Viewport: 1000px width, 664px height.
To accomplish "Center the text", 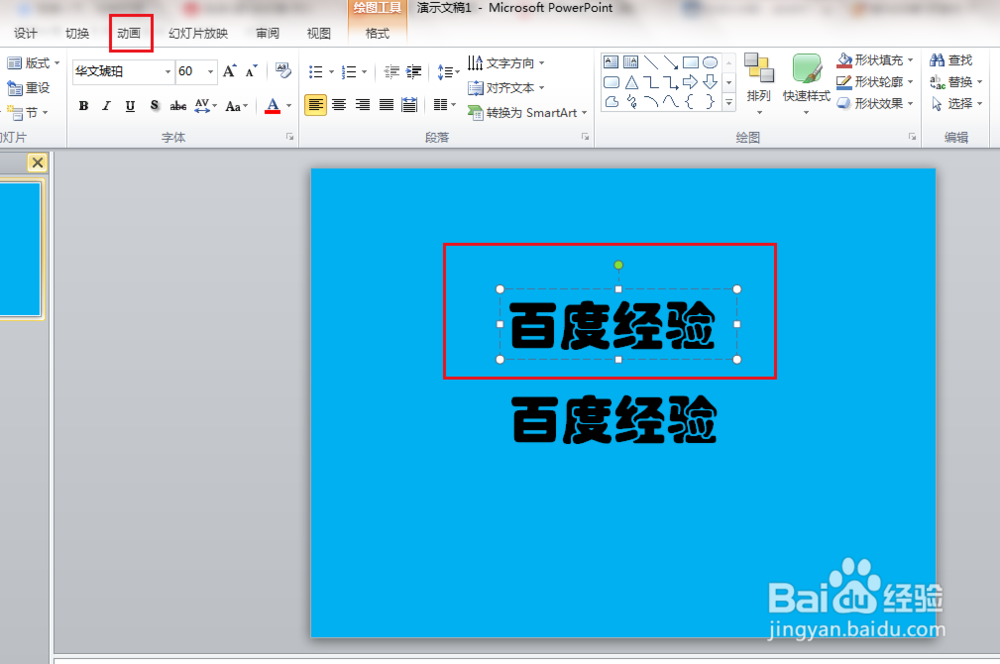I will [339, 105].
